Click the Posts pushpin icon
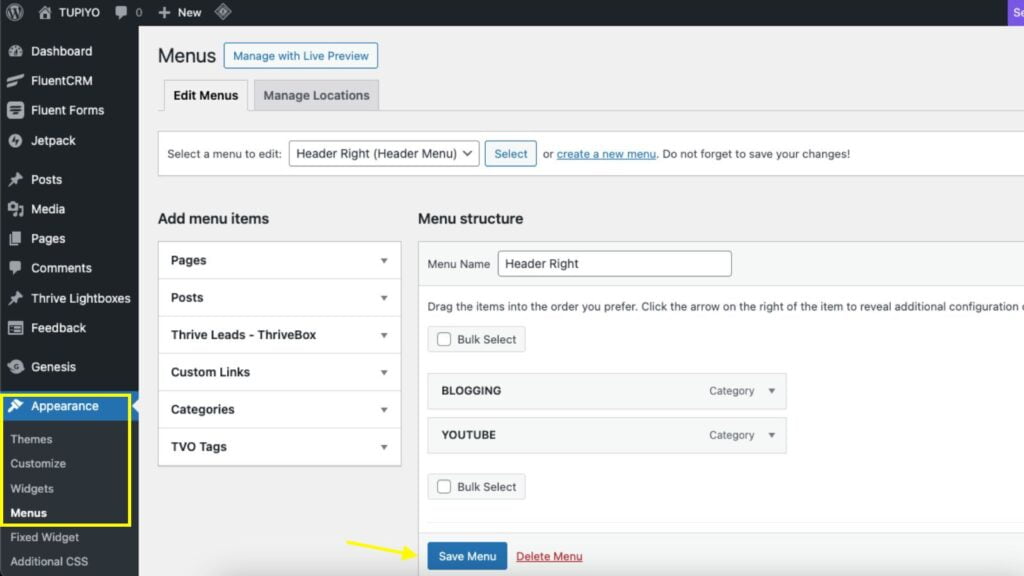 (16, 180)
